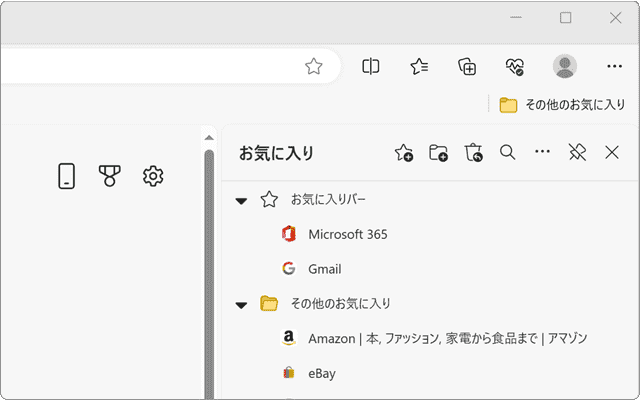Image resolution: width=640 pixels, height=400 pixels.
Task: Search favorites with magnifier icon
Action: coord(507,152)
